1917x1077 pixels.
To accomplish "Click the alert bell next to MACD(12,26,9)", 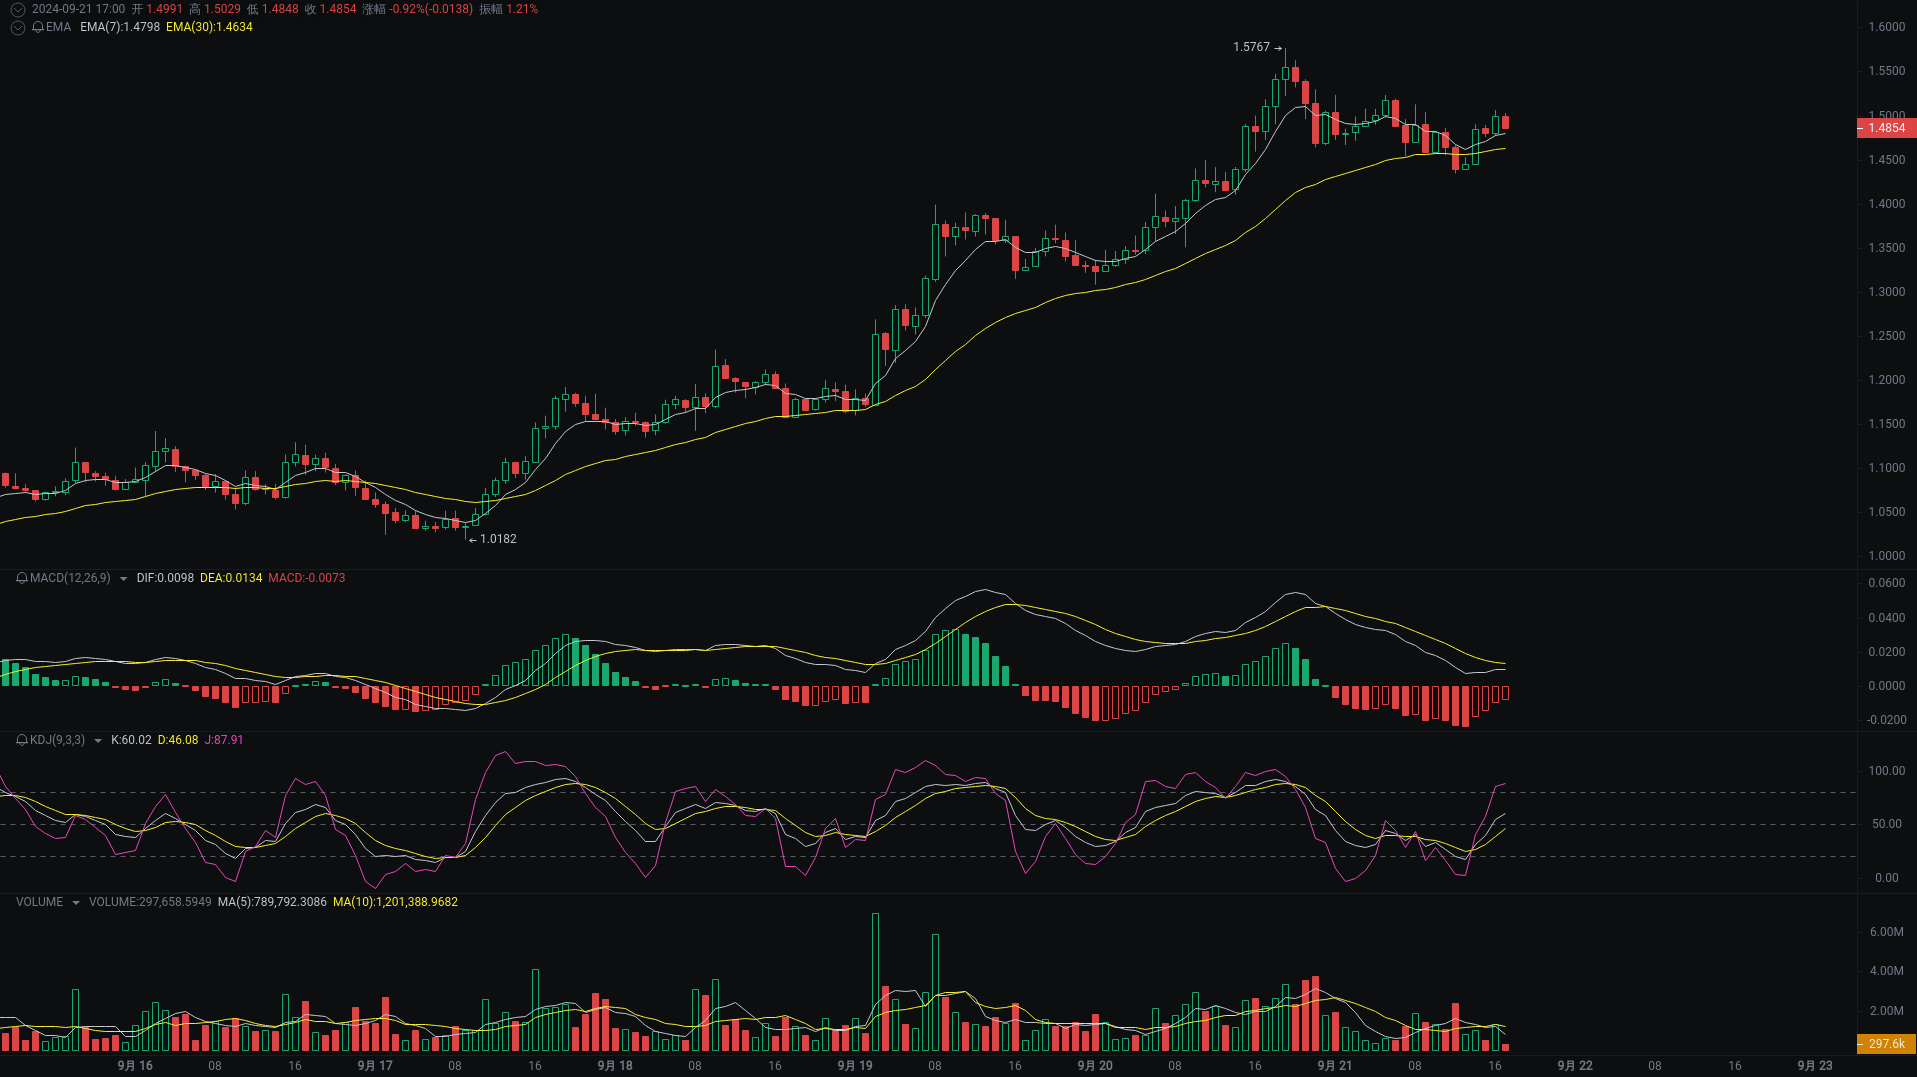I will coord(20,578).
